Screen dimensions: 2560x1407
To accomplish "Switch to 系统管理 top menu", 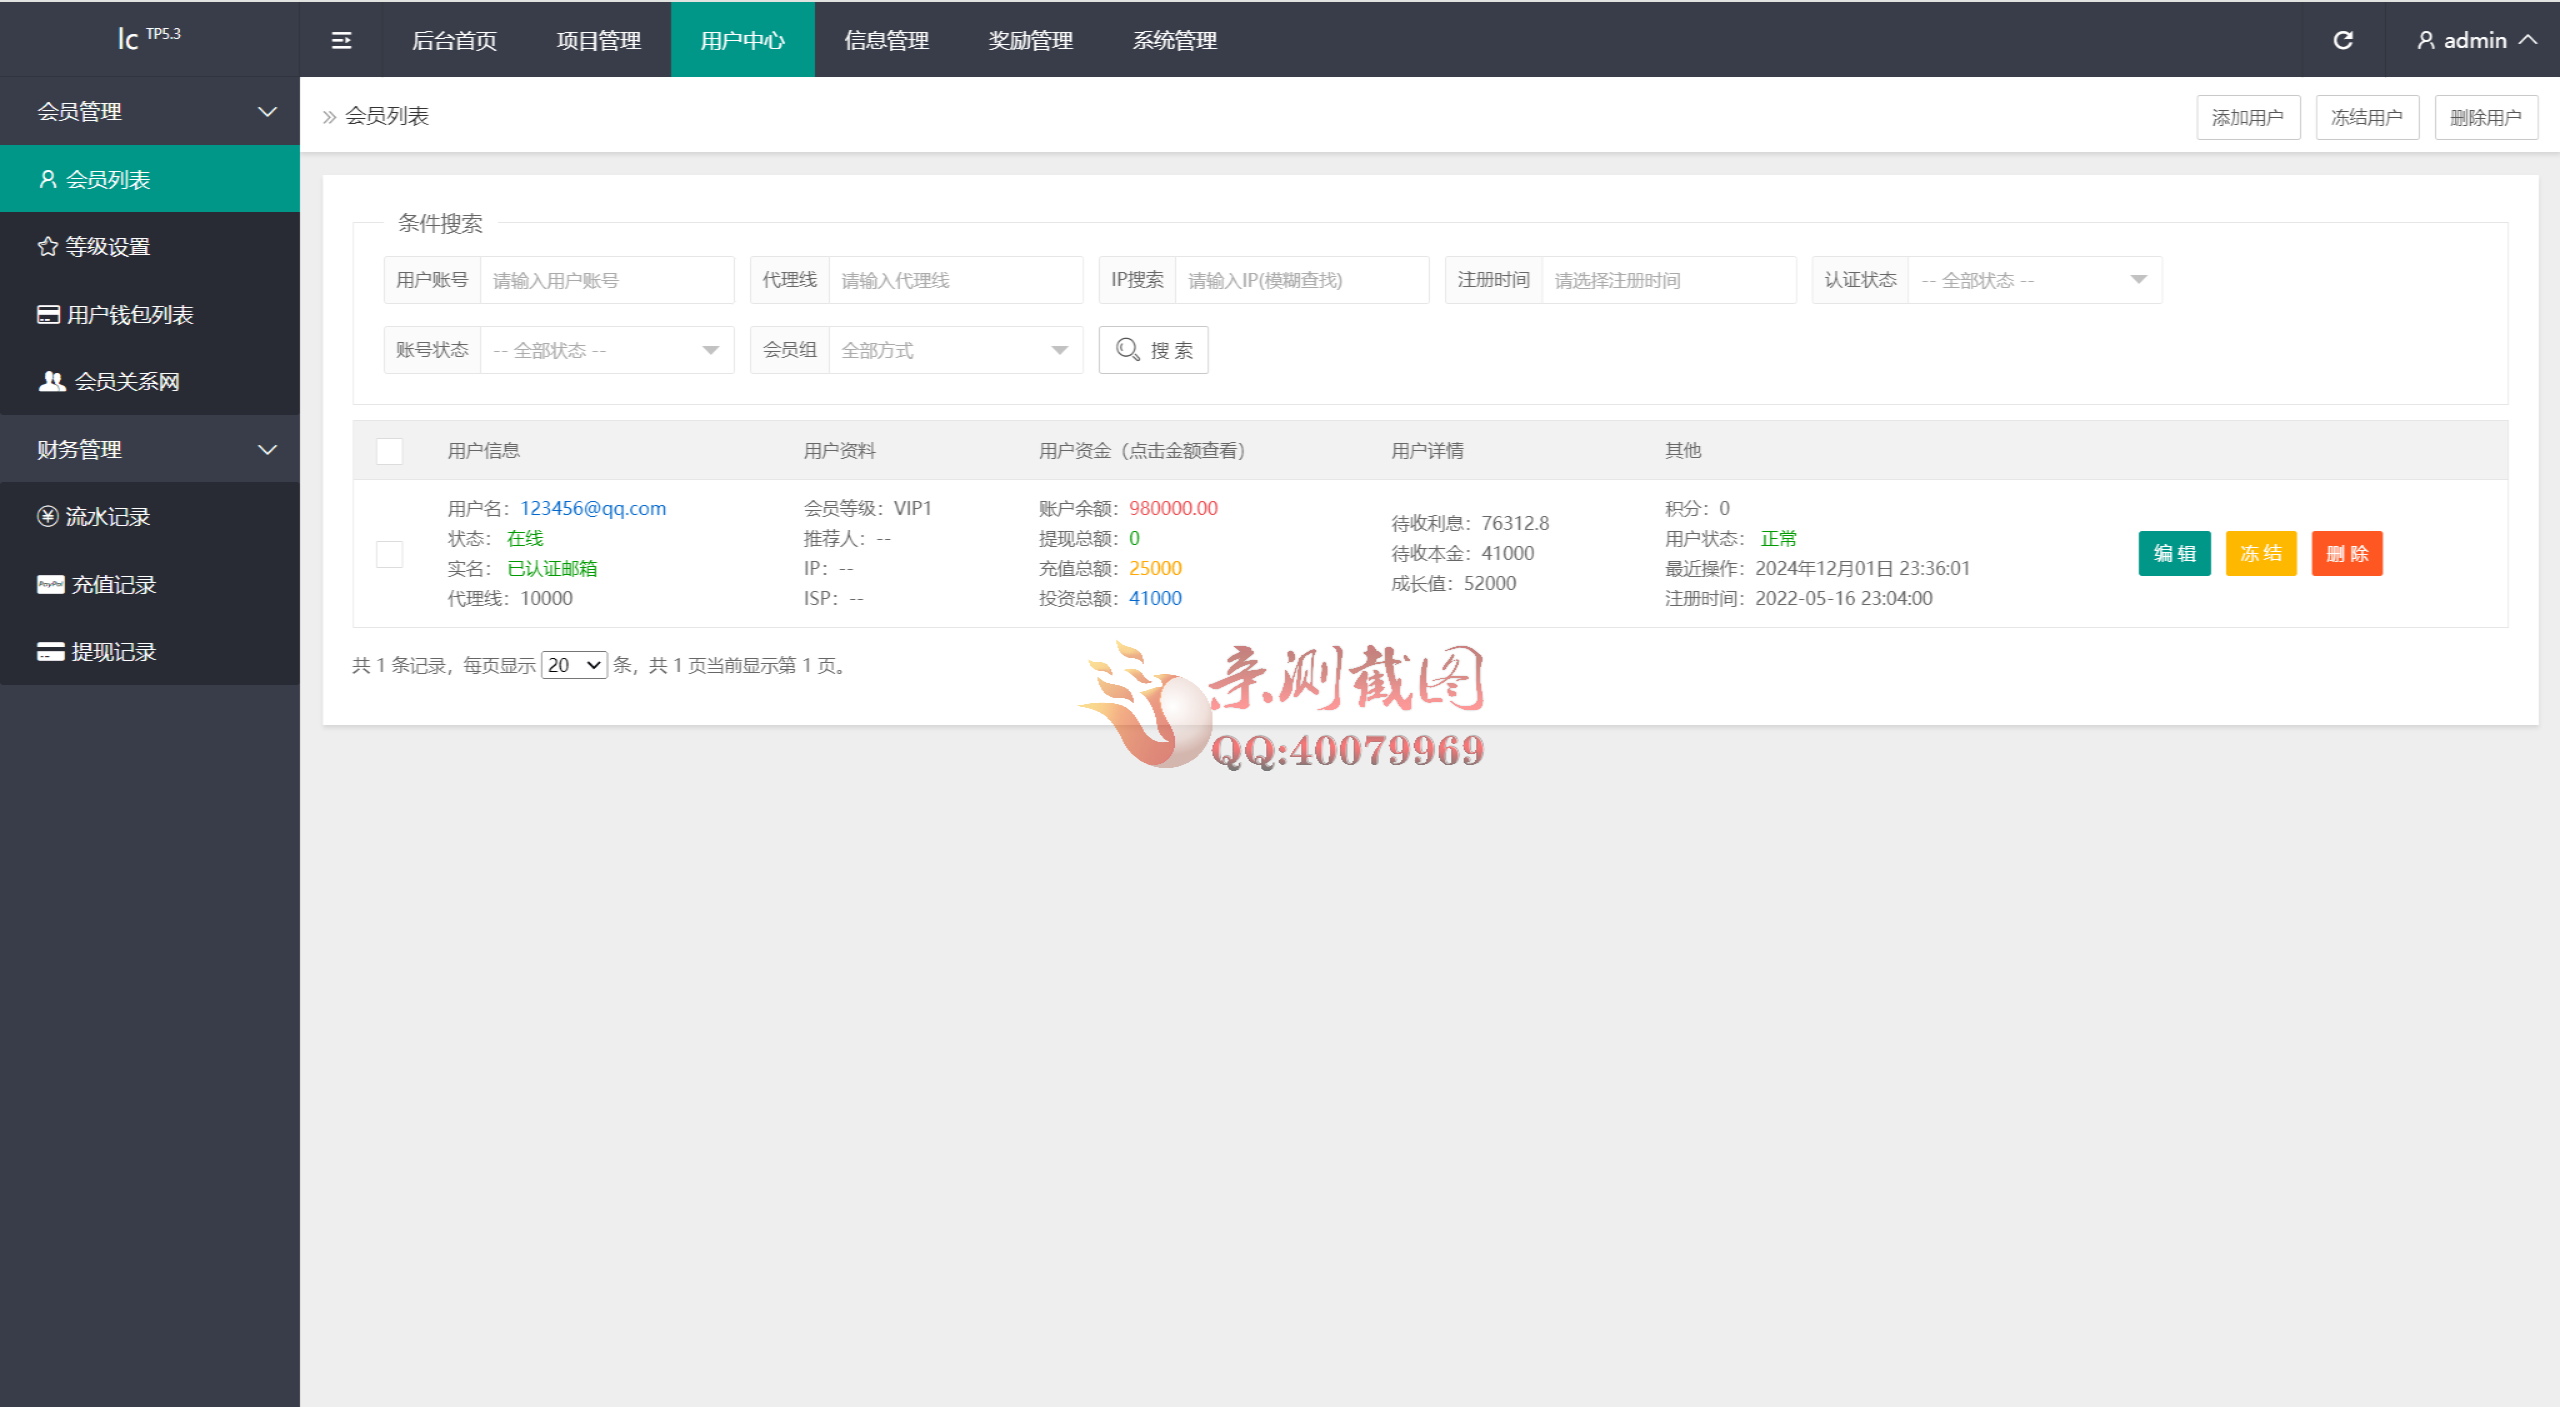I will (x=1174, y=40).
